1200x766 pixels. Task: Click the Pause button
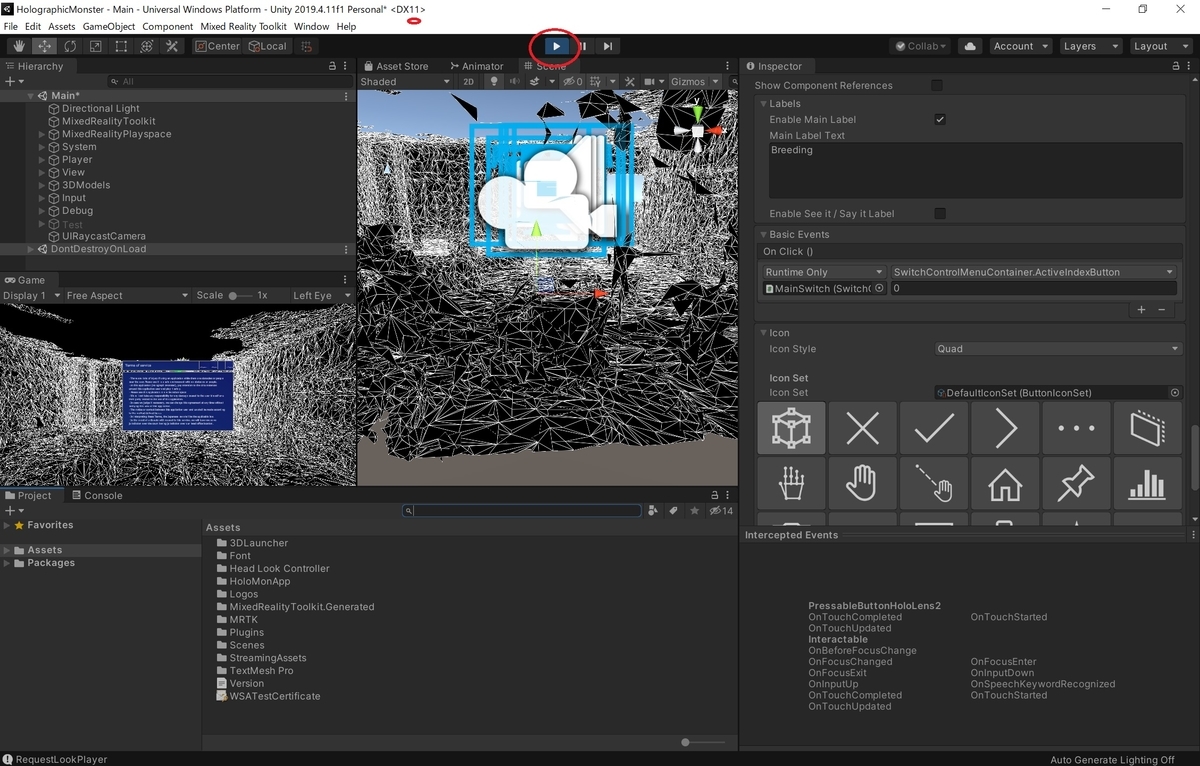[x=582, y=46]
